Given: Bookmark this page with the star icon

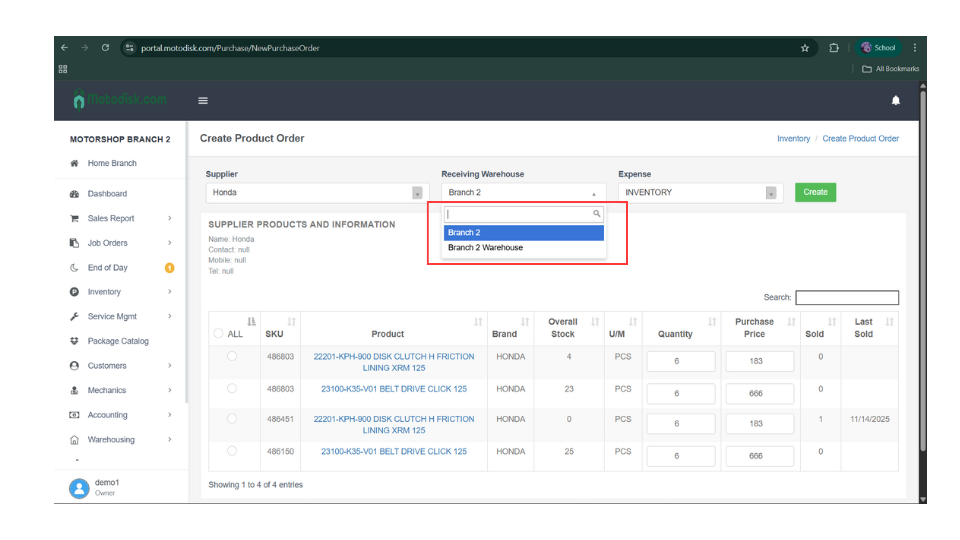Looking at the screenshot, I should pyautogui.click(x=805, y=48).
